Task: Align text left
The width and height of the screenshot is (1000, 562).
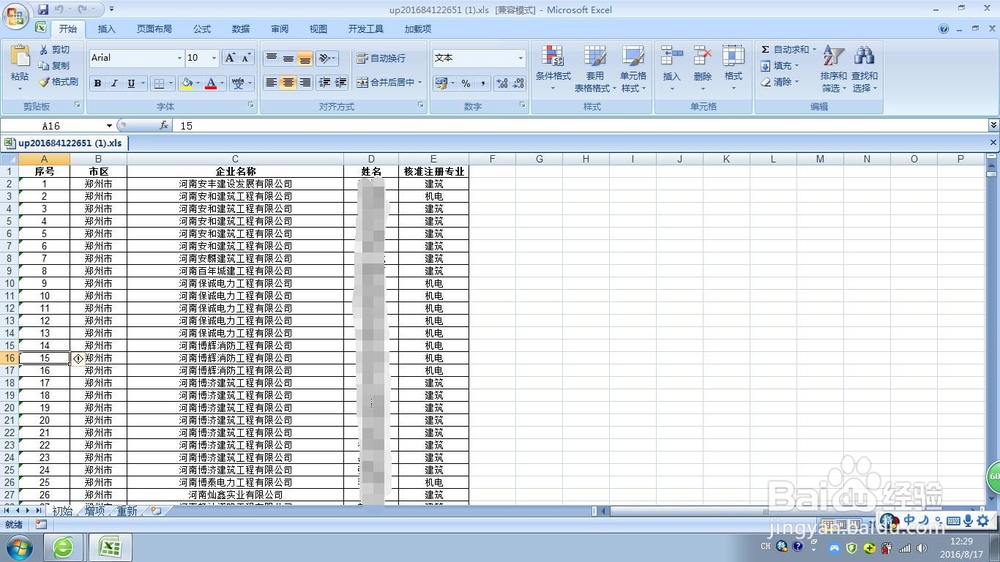Action: click(x=271, y=83)
